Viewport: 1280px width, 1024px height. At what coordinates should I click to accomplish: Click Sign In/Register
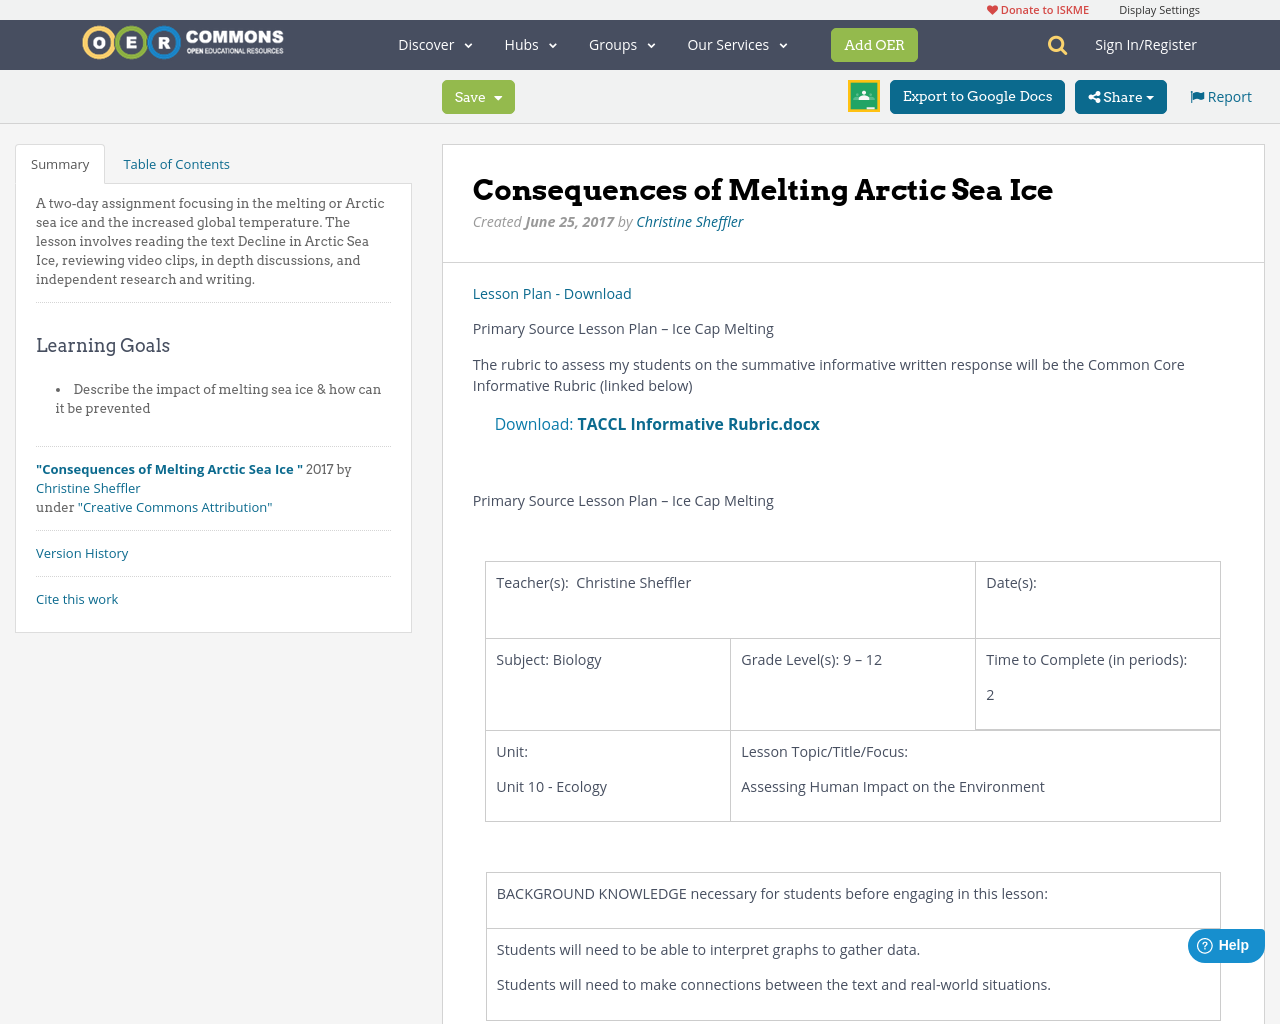(x=1146, y=44)
